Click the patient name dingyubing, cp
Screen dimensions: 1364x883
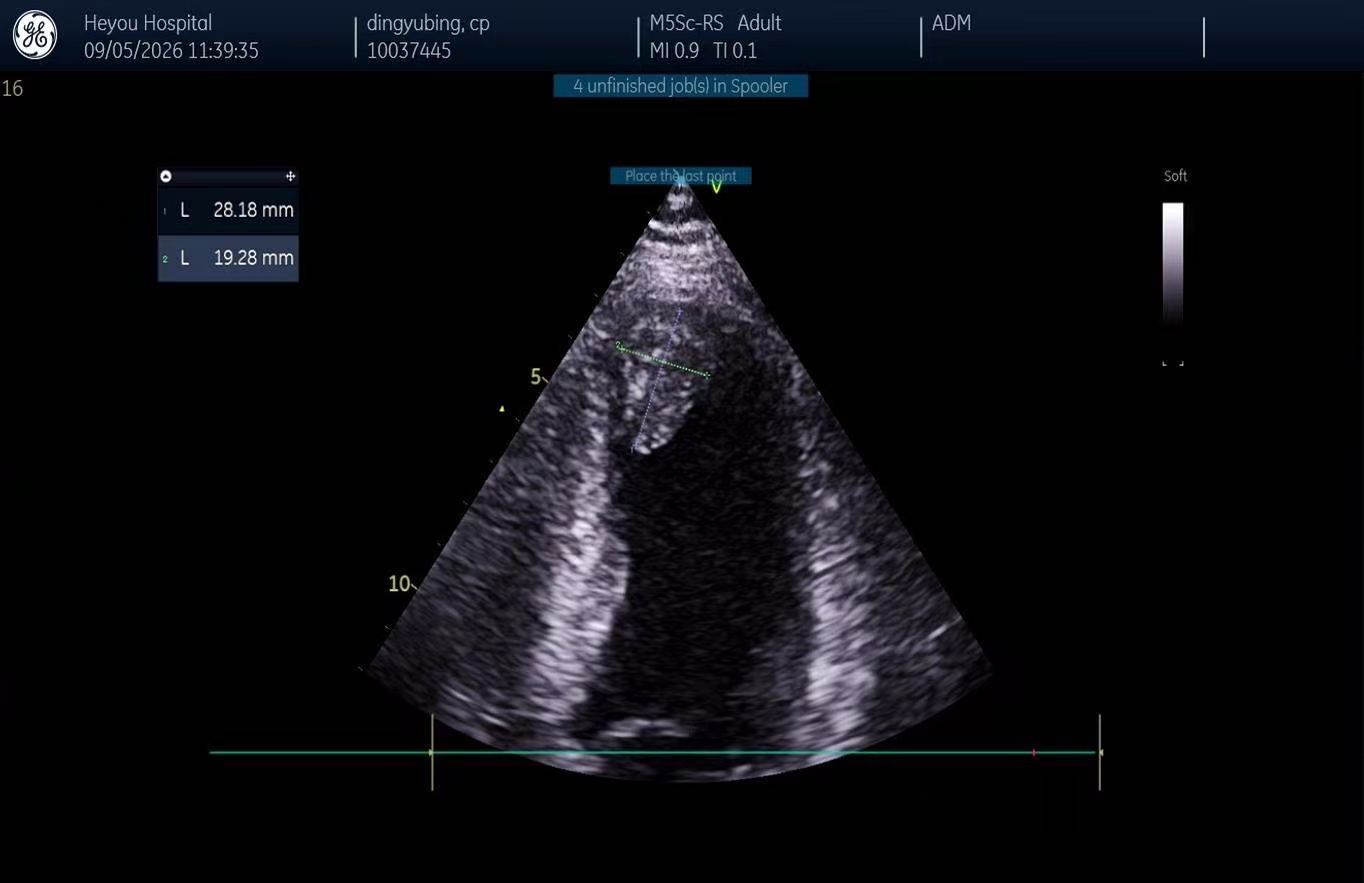428,23
